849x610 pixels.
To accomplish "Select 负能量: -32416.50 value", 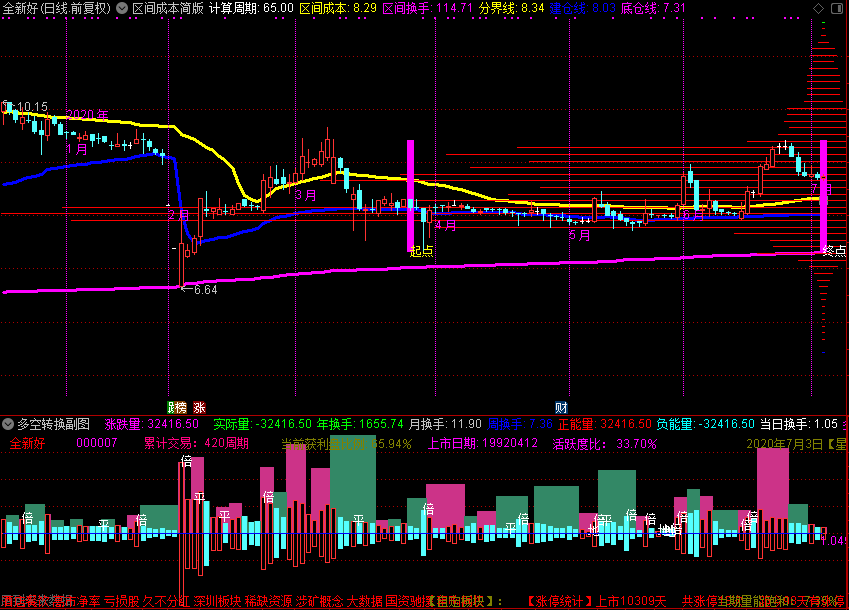I will (x=706, y=424).
